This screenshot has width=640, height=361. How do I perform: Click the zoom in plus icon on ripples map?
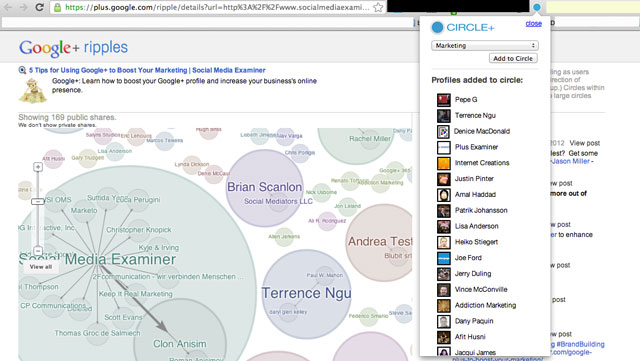pyautogui.click(x=38, y=167)
